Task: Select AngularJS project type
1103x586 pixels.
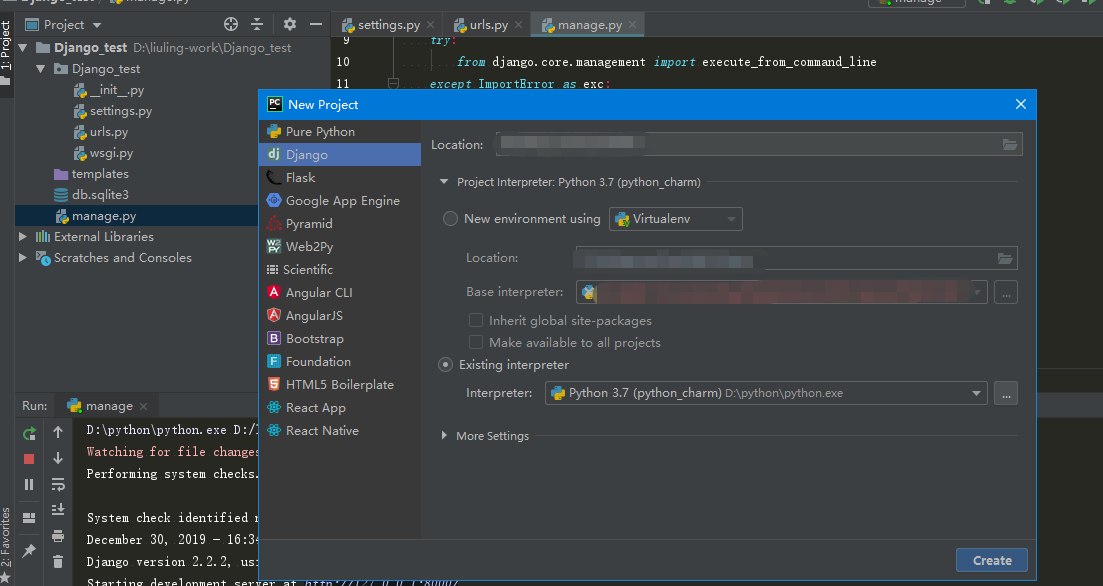Action: click(340, 316)
